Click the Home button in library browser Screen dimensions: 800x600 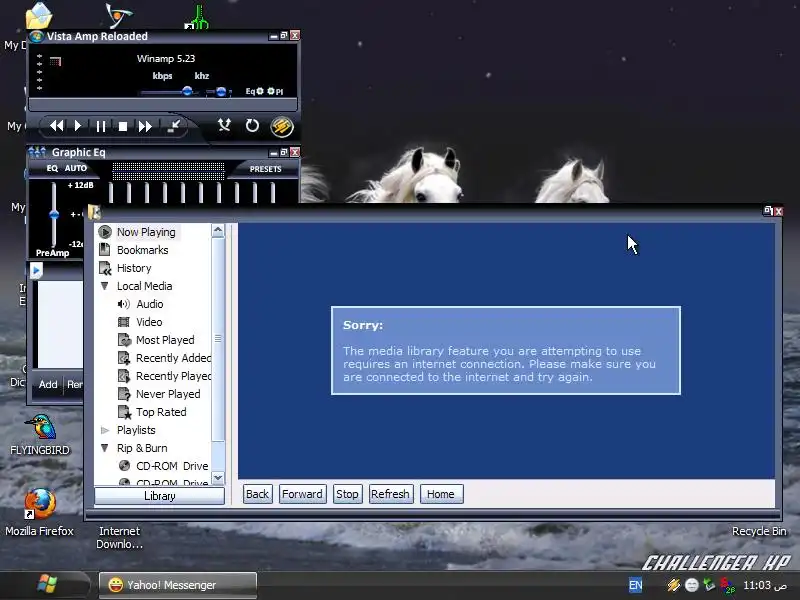441,494
